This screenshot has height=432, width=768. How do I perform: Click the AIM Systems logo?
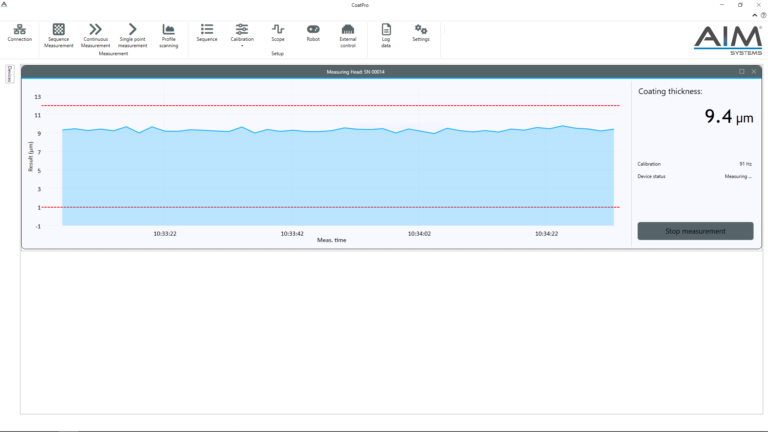[727, 40]
